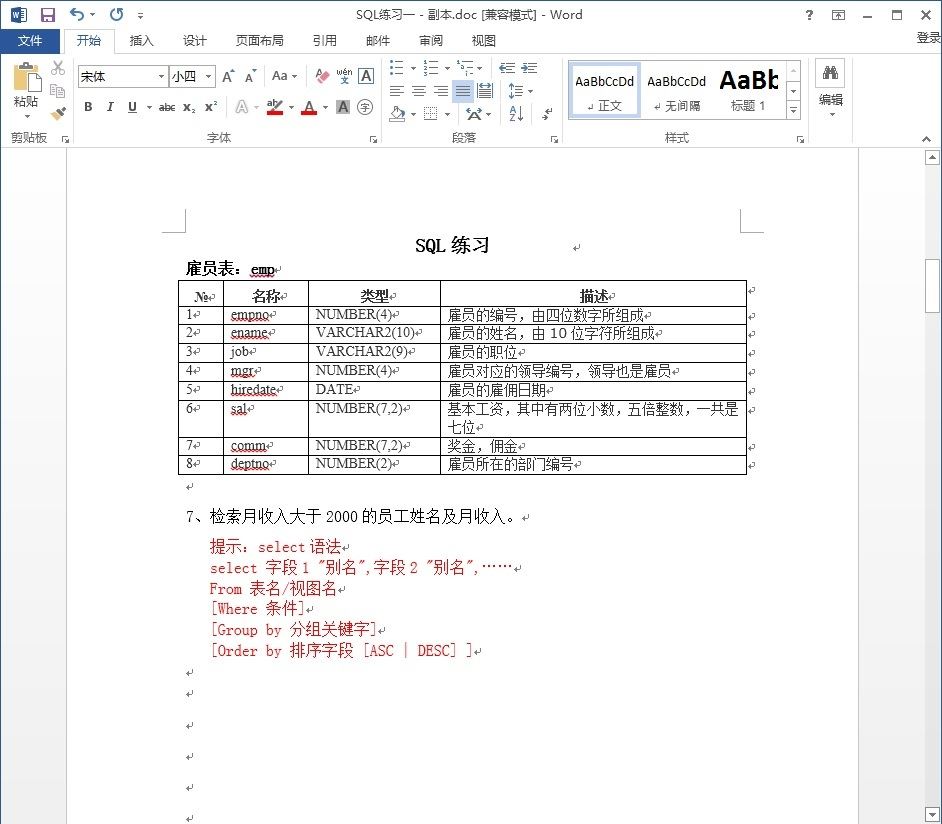Decrease the font size with shrink font
This screenshot has height=824, width=942.
point(251,76)
